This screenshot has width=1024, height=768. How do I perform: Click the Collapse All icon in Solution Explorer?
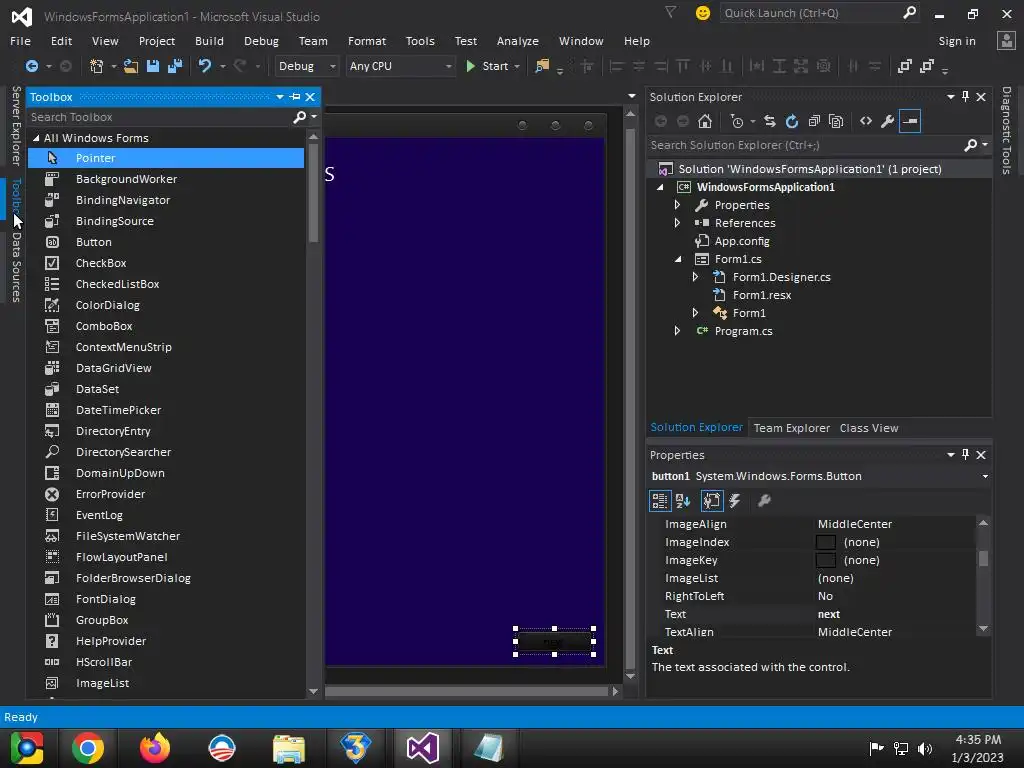tap(814, 121)
